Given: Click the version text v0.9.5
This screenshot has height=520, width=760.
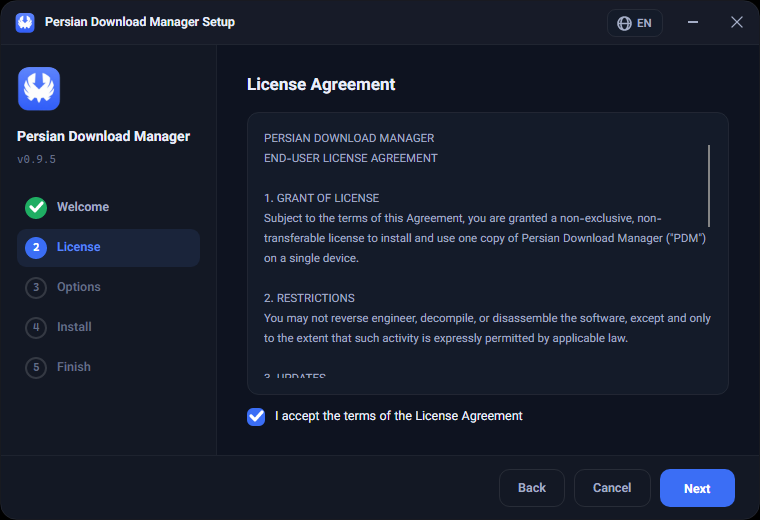Looking at the screenshot, I should pyautogui.click(x=36, y=159).
